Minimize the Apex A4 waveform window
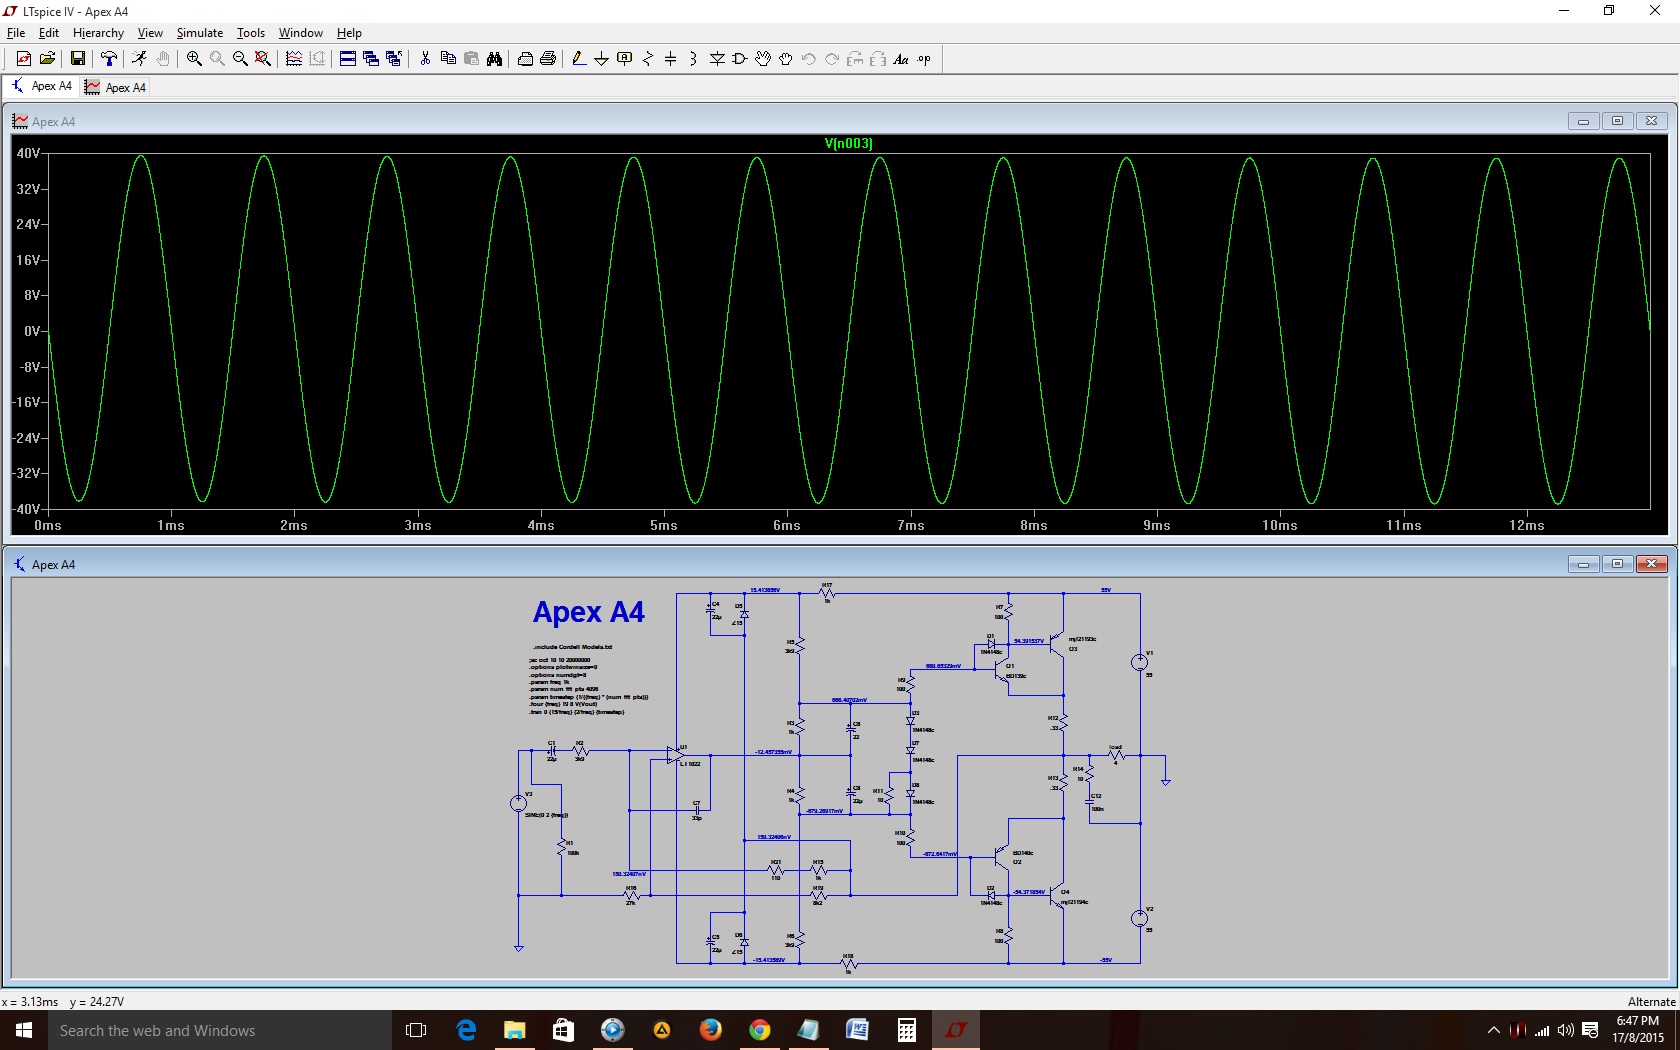The height and width of the screenshot is (1050, 1680). (x=1583, y=121)
